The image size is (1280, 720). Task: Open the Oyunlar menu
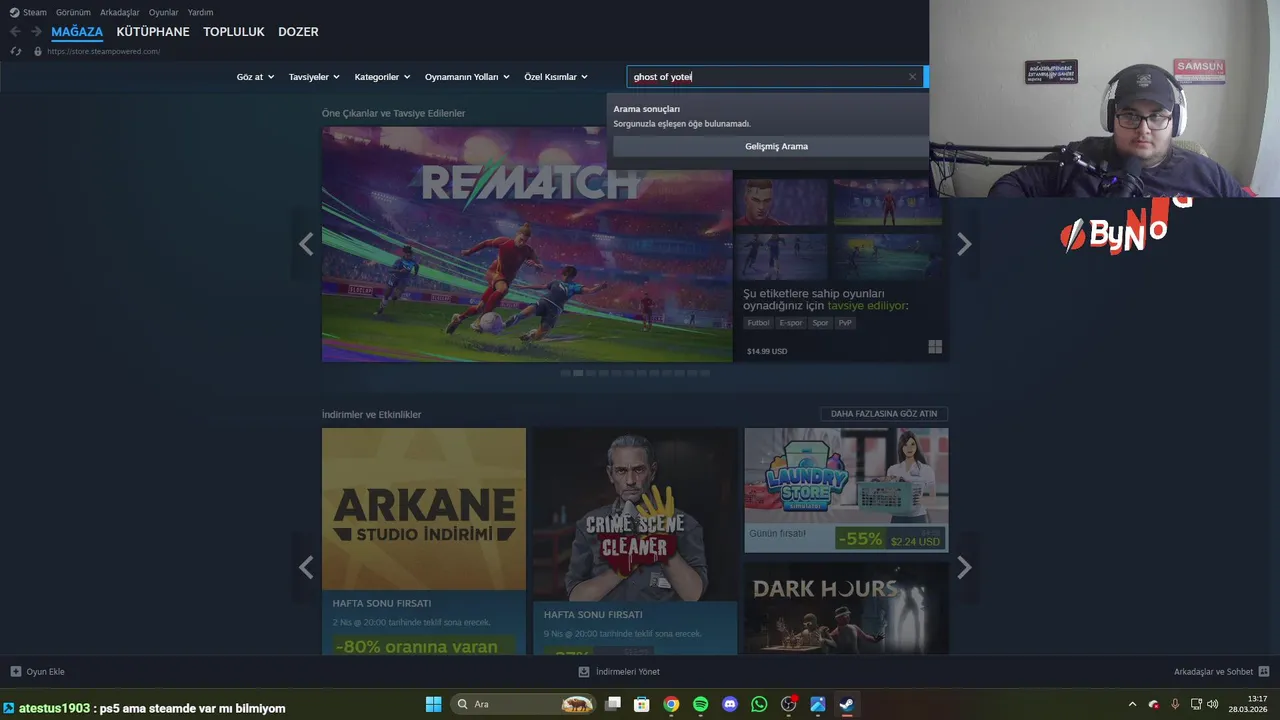tap(164, 12)
